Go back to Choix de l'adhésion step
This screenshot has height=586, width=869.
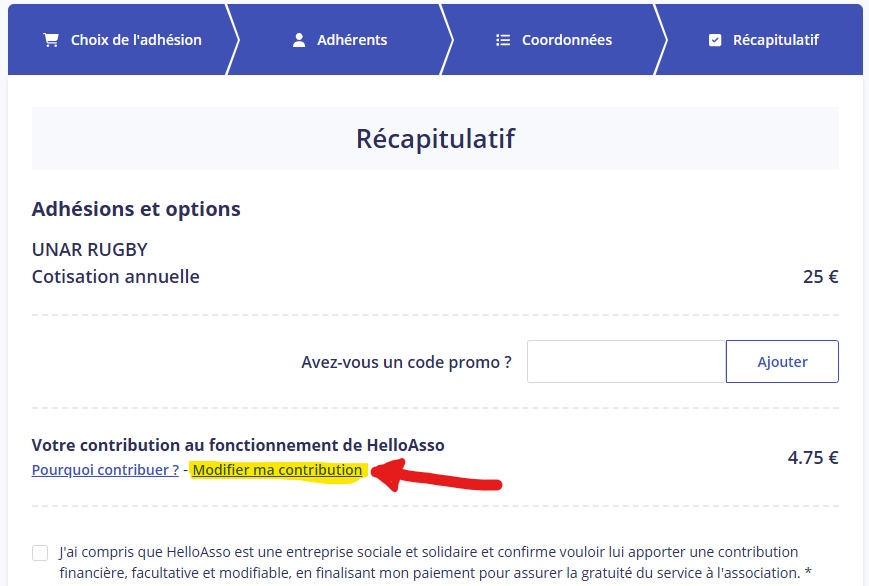tap(136, 40)
